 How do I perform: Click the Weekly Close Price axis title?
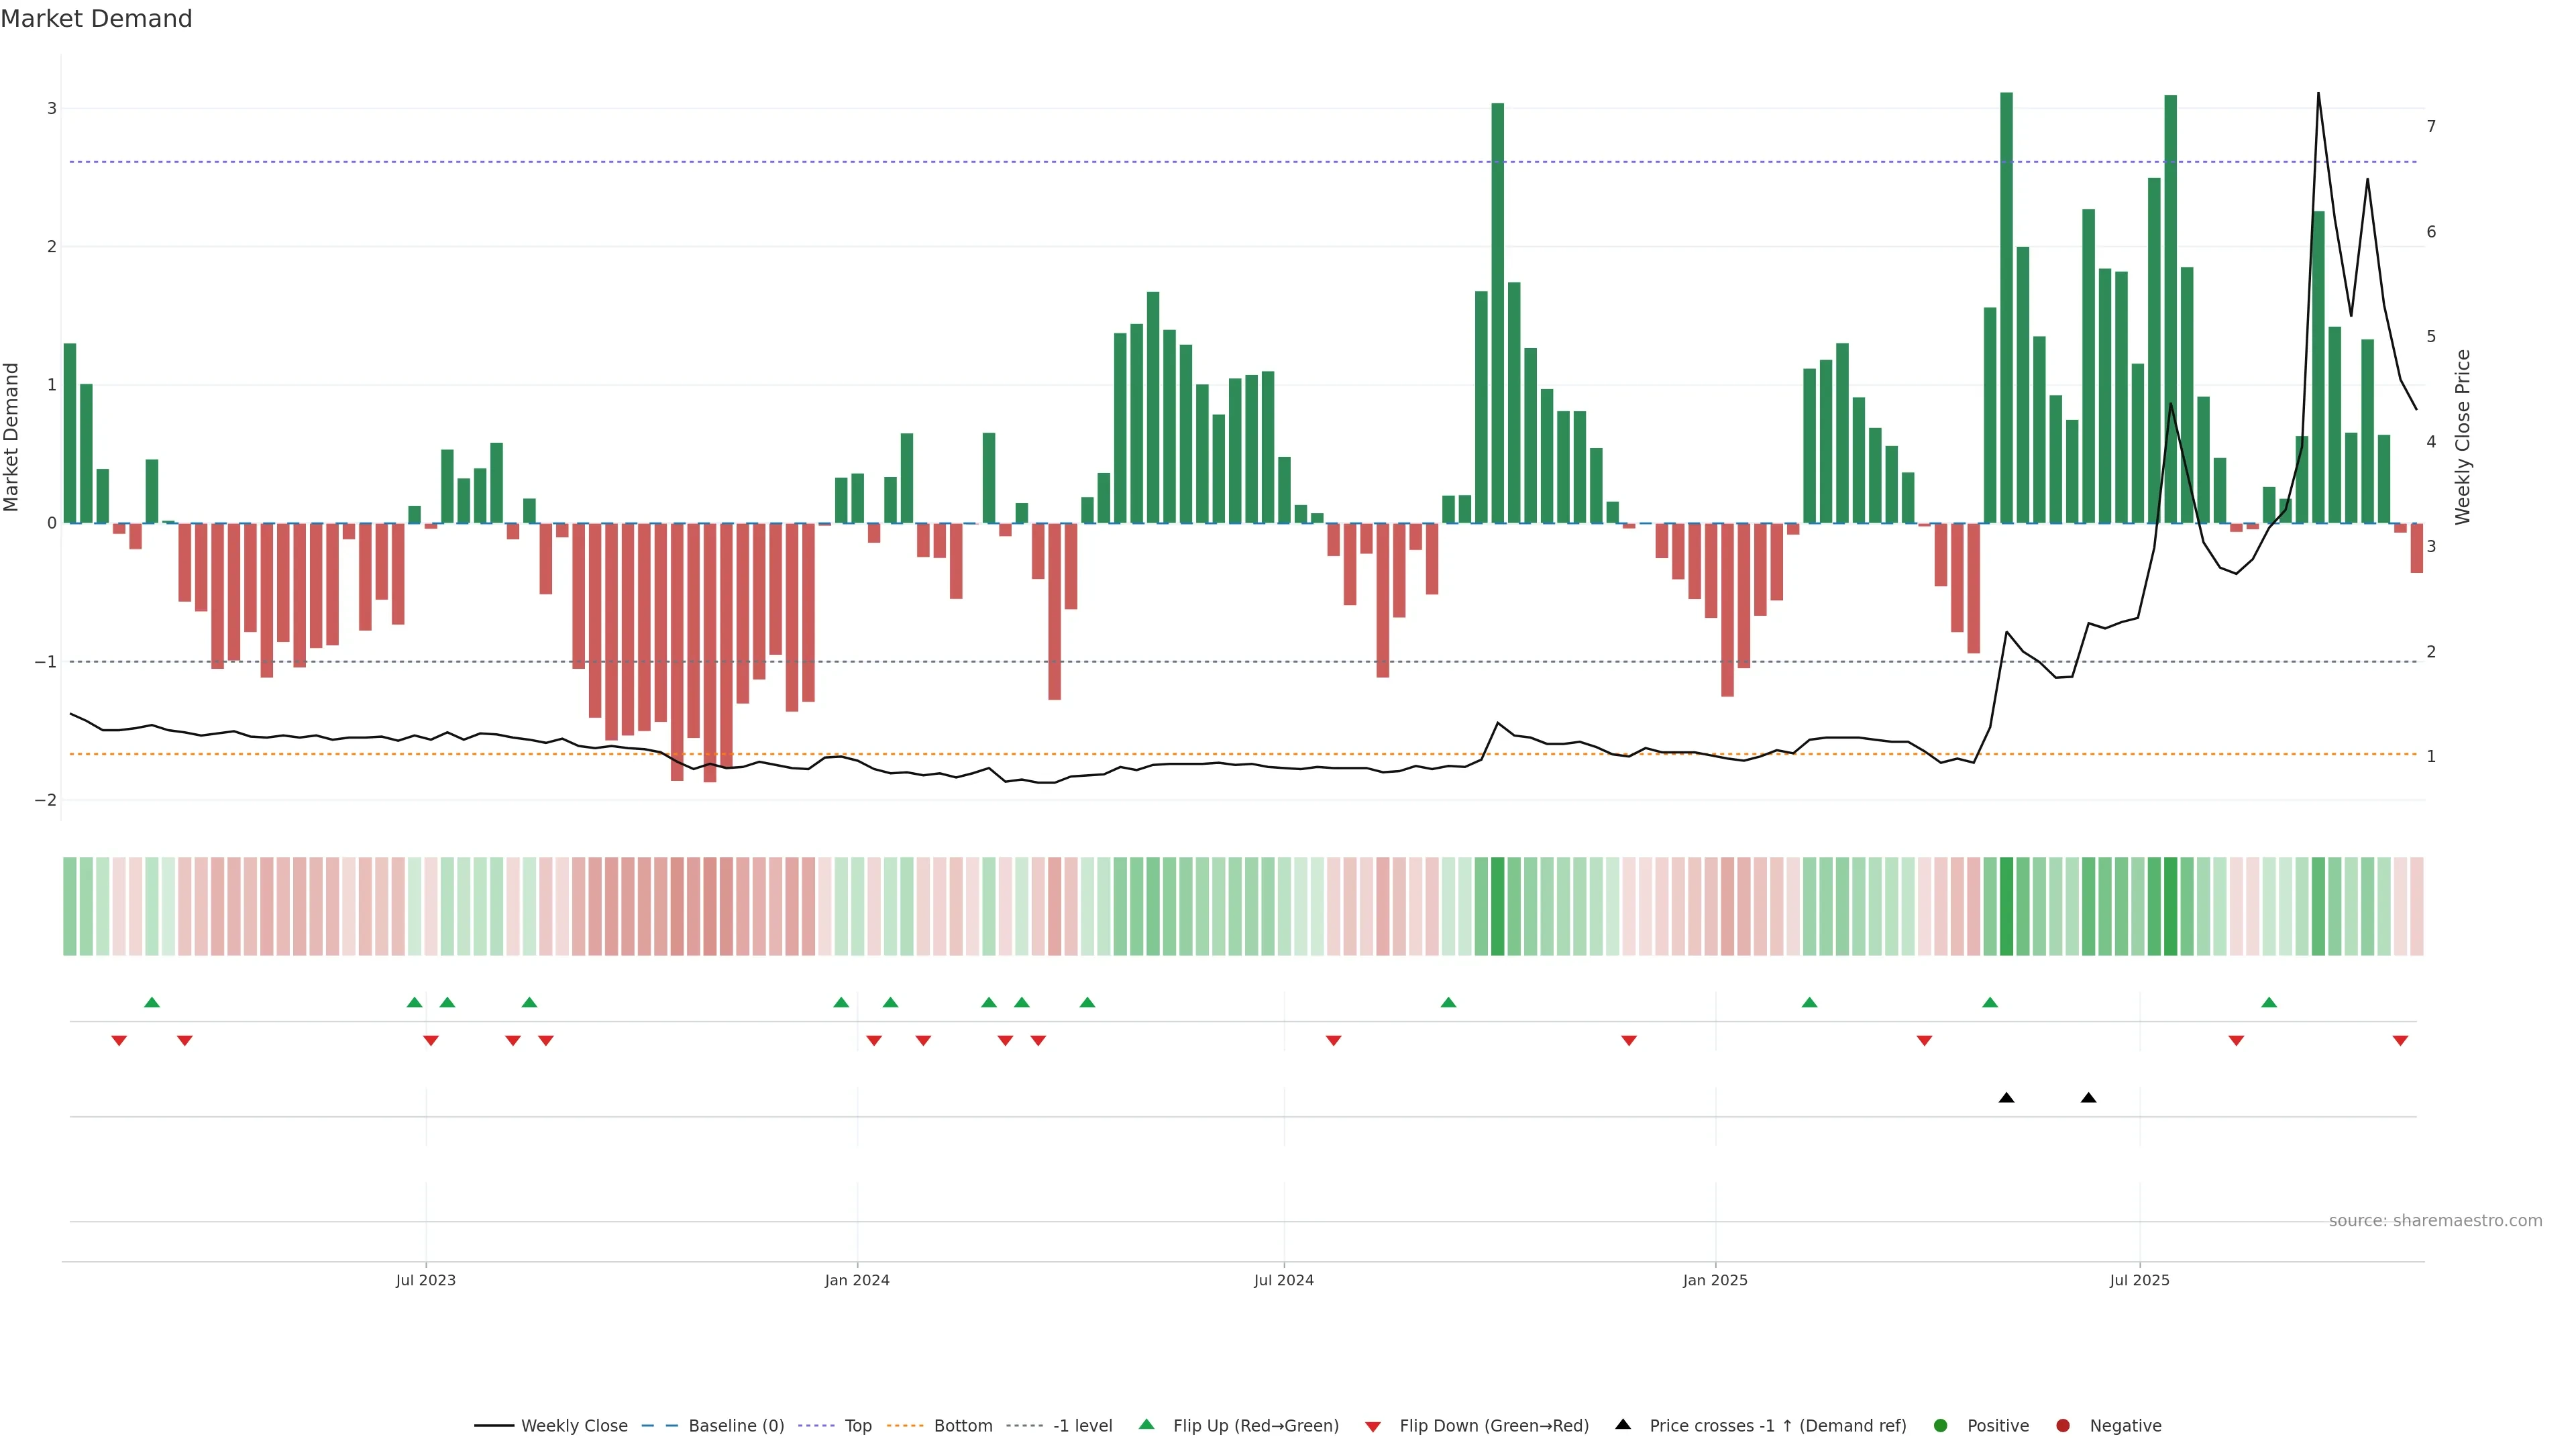pos(2462,437)
